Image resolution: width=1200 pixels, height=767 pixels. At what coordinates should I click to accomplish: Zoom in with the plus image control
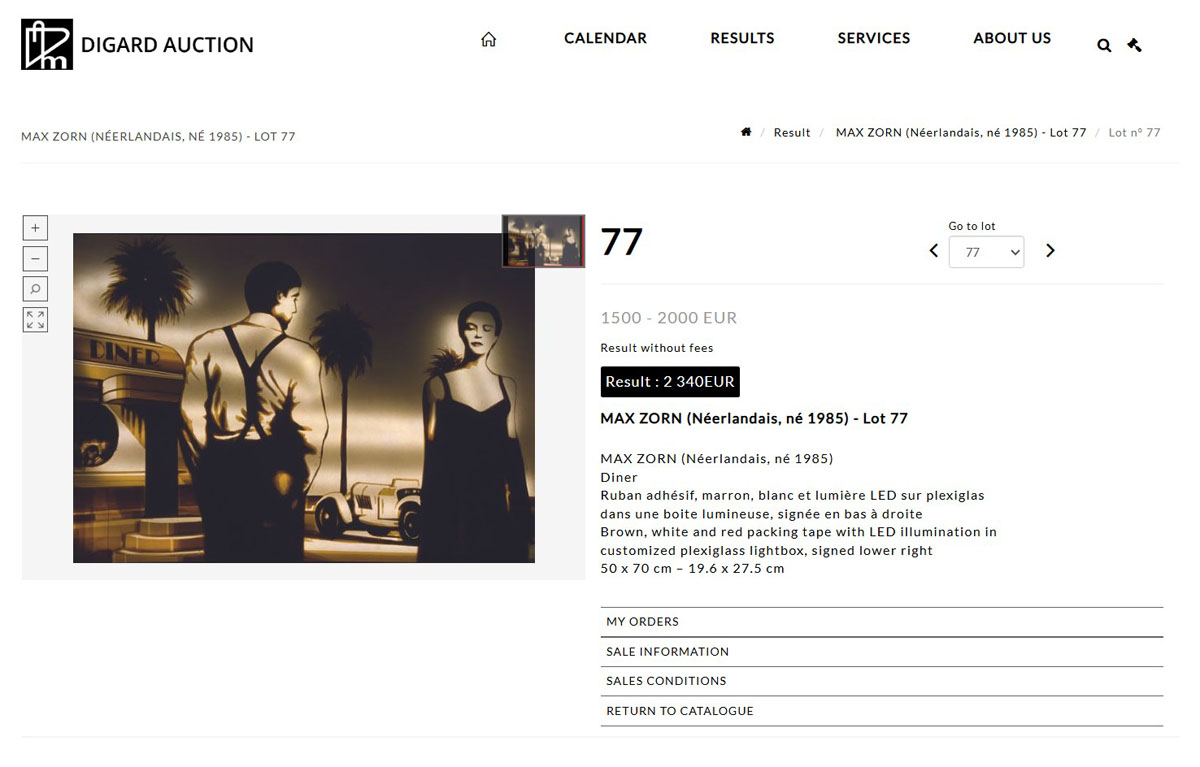(x=35, y=228)
